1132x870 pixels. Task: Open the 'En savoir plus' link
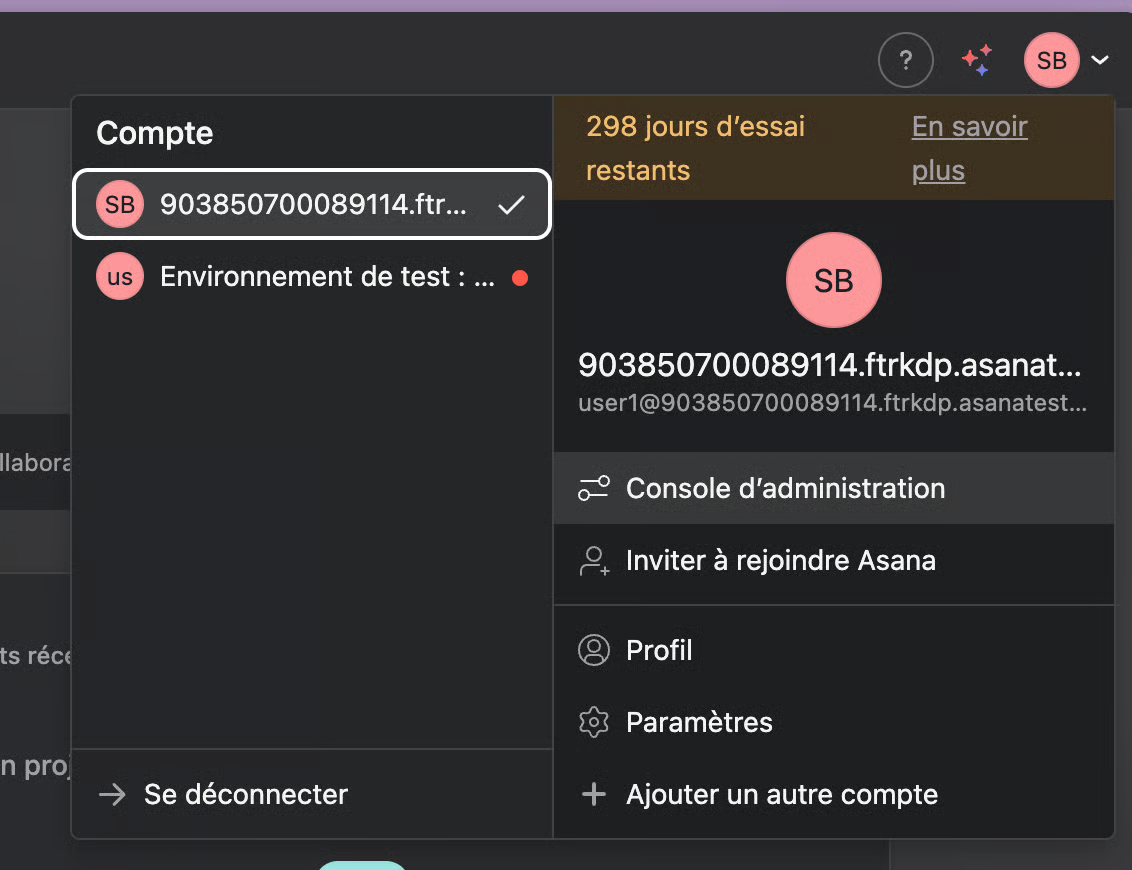(968, 148)
